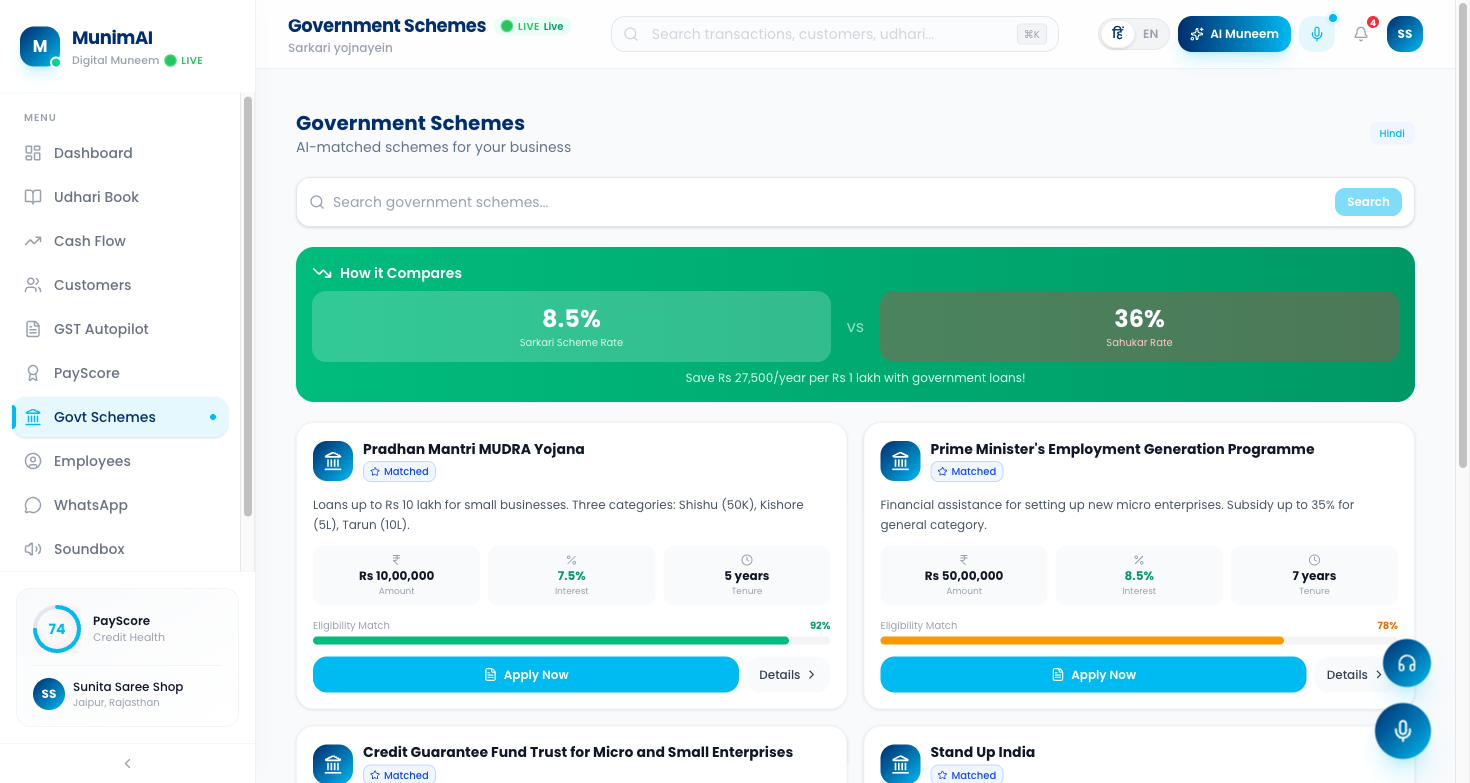Click the Stand Up India bank icon
The height and width of the screenshot is (783, 1470).
tap(900, 764)
